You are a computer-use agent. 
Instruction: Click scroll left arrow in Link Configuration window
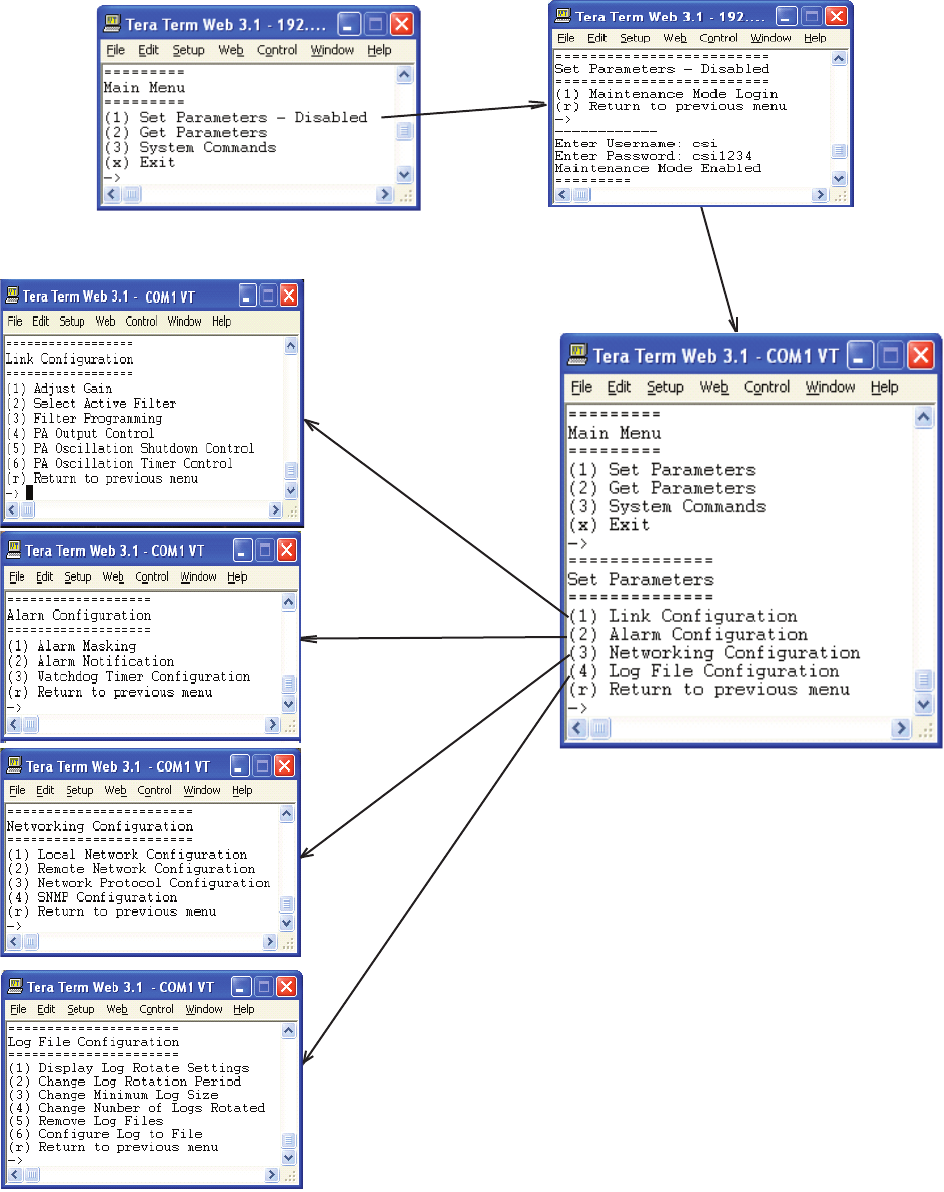tap(12, 510)
